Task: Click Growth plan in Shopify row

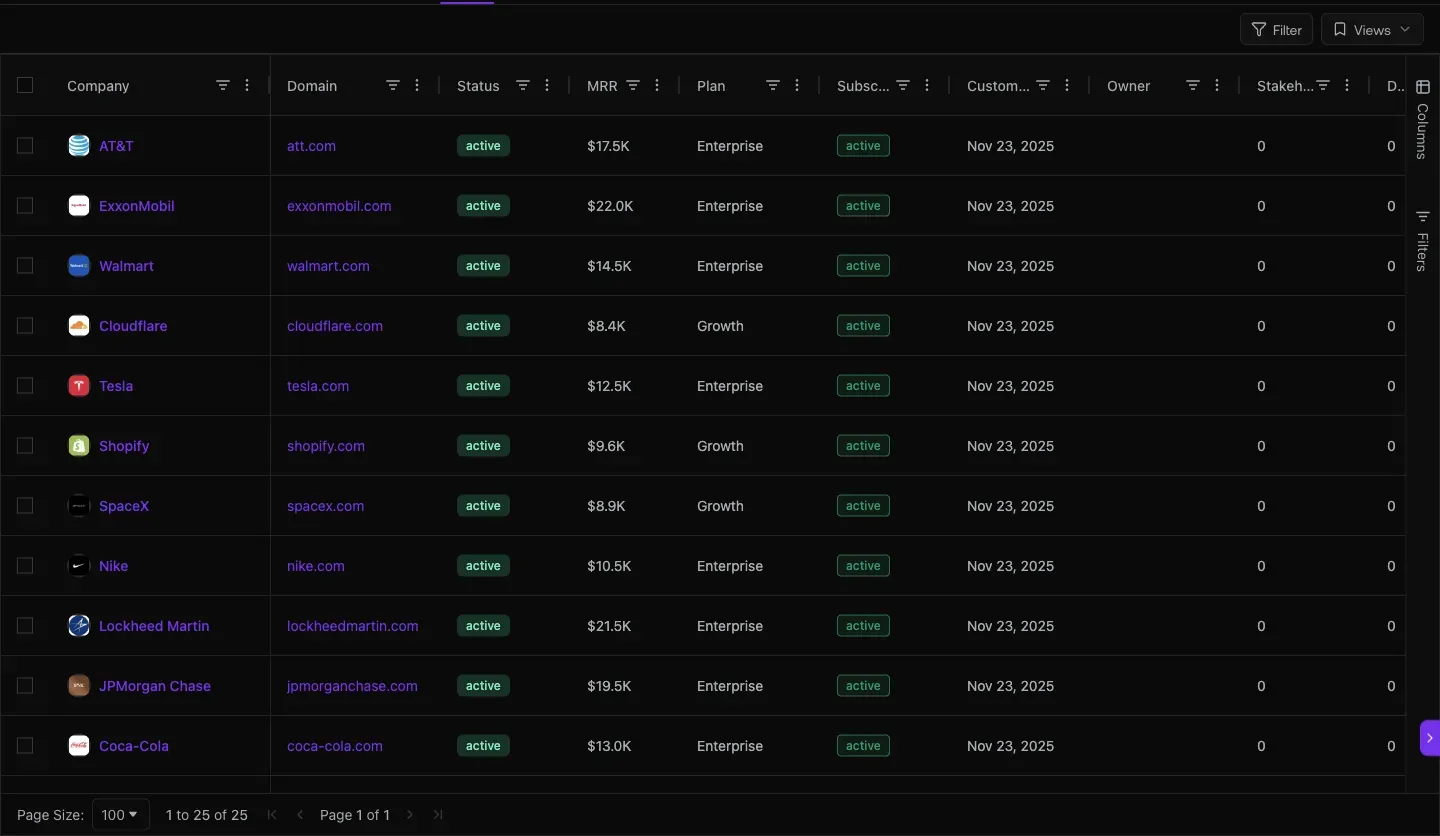Action: (720, 446)
